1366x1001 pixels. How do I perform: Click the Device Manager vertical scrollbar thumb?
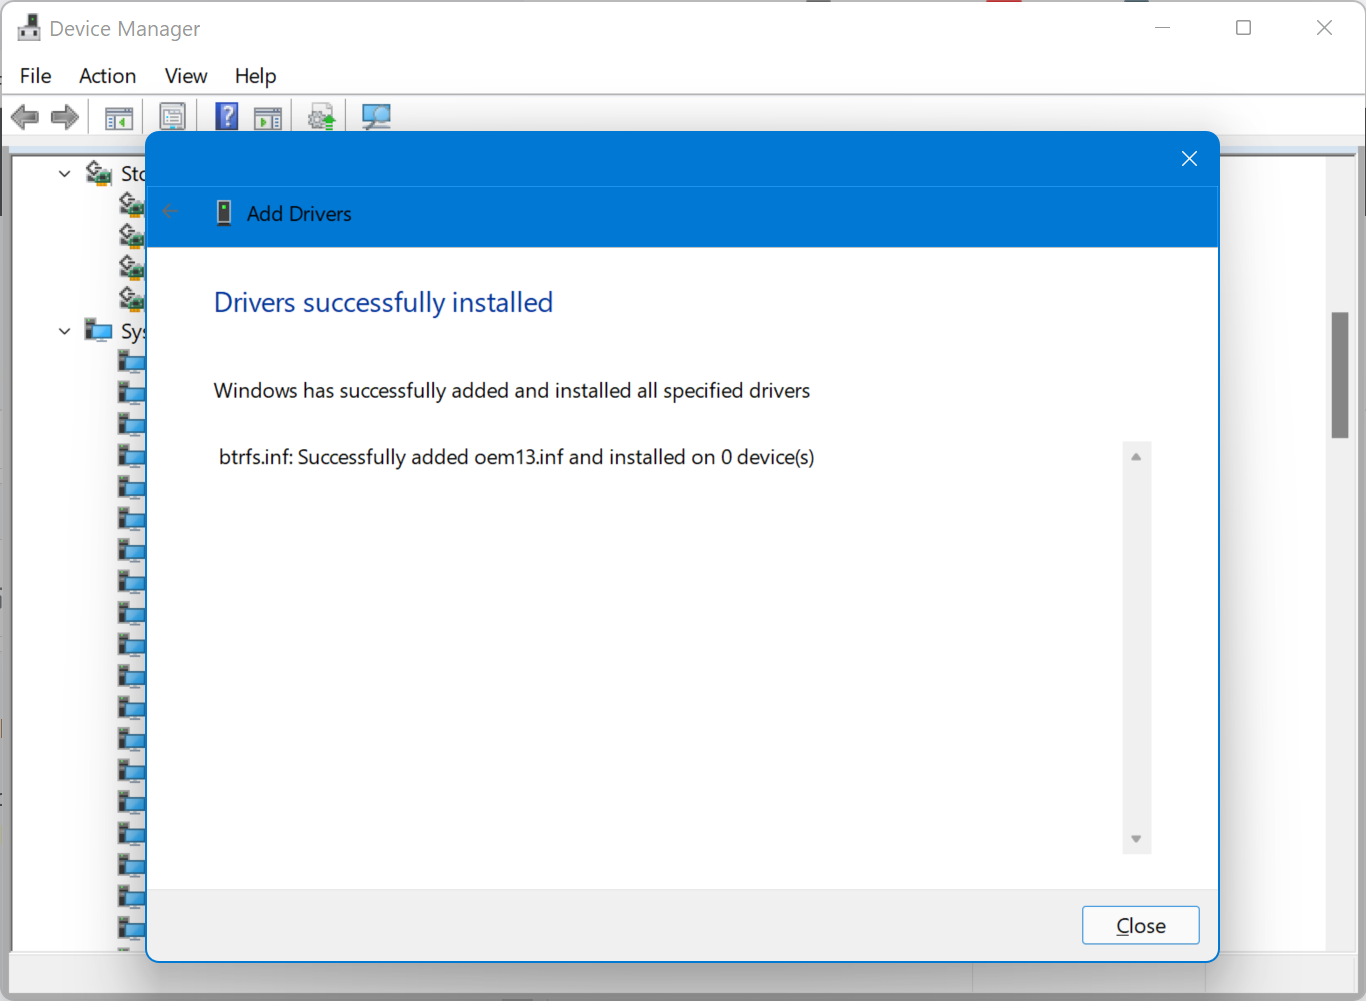tap(1340, 375)
